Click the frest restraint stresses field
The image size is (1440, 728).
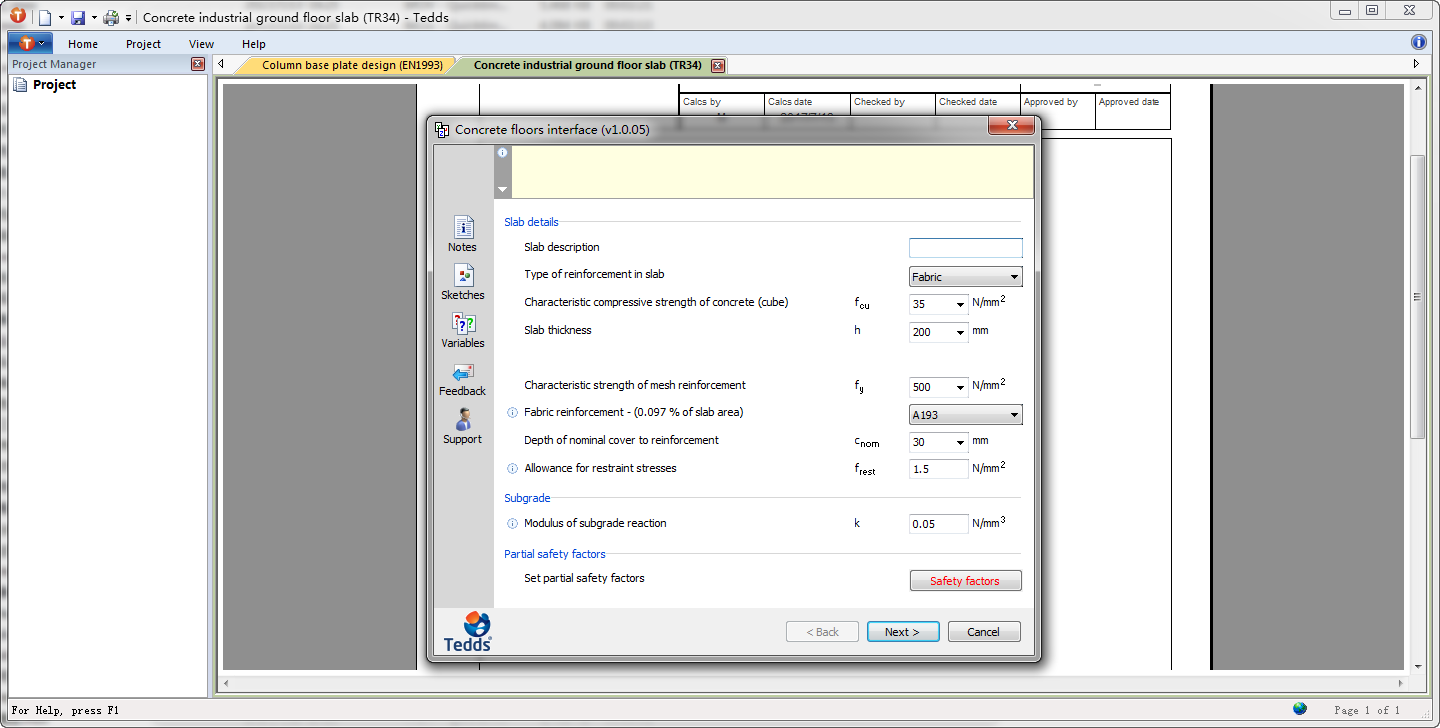939,469
